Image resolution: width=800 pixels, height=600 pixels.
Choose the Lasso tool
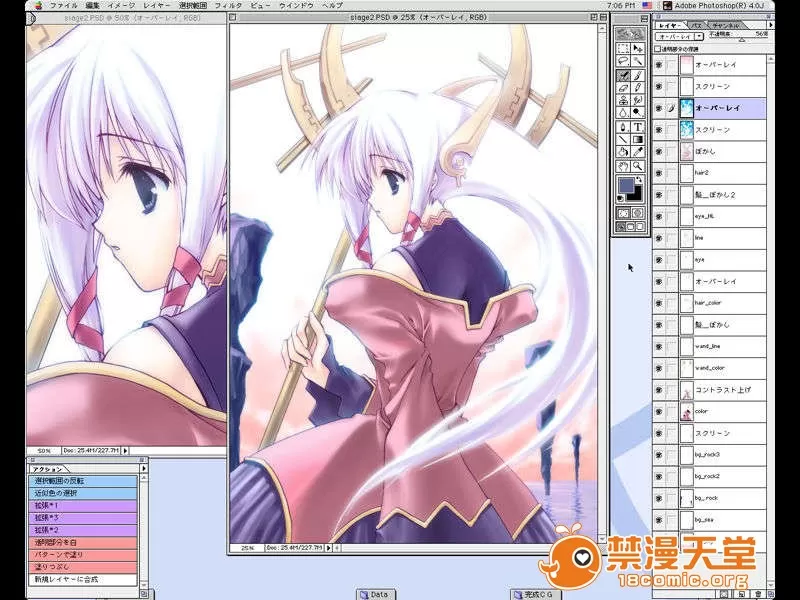tap(623, 62)
